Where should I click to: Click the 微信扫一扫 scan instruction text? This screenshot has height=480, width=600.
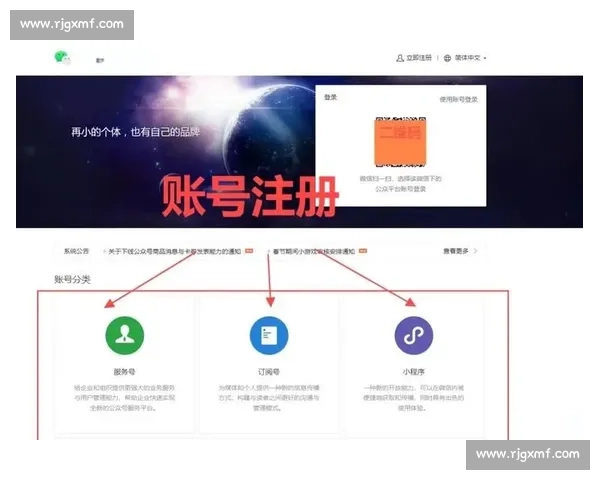(400, 184)
